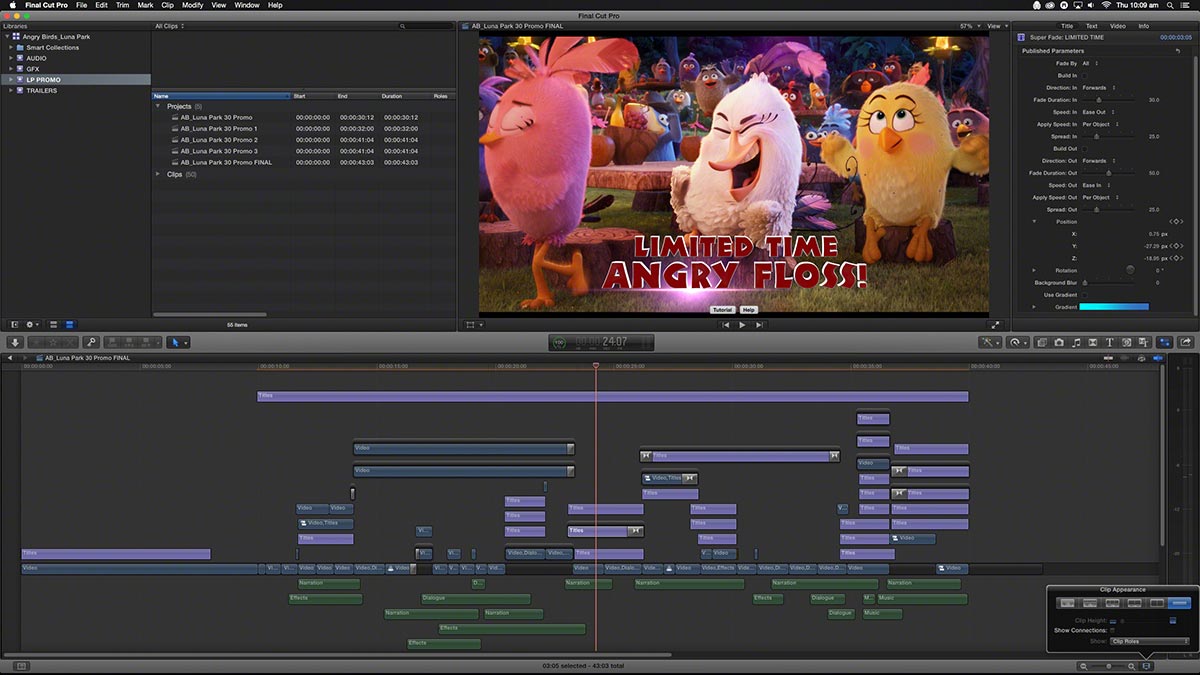The image size is (1200, 675).
Task: Open the music and sound browser
Action: 1076,342
